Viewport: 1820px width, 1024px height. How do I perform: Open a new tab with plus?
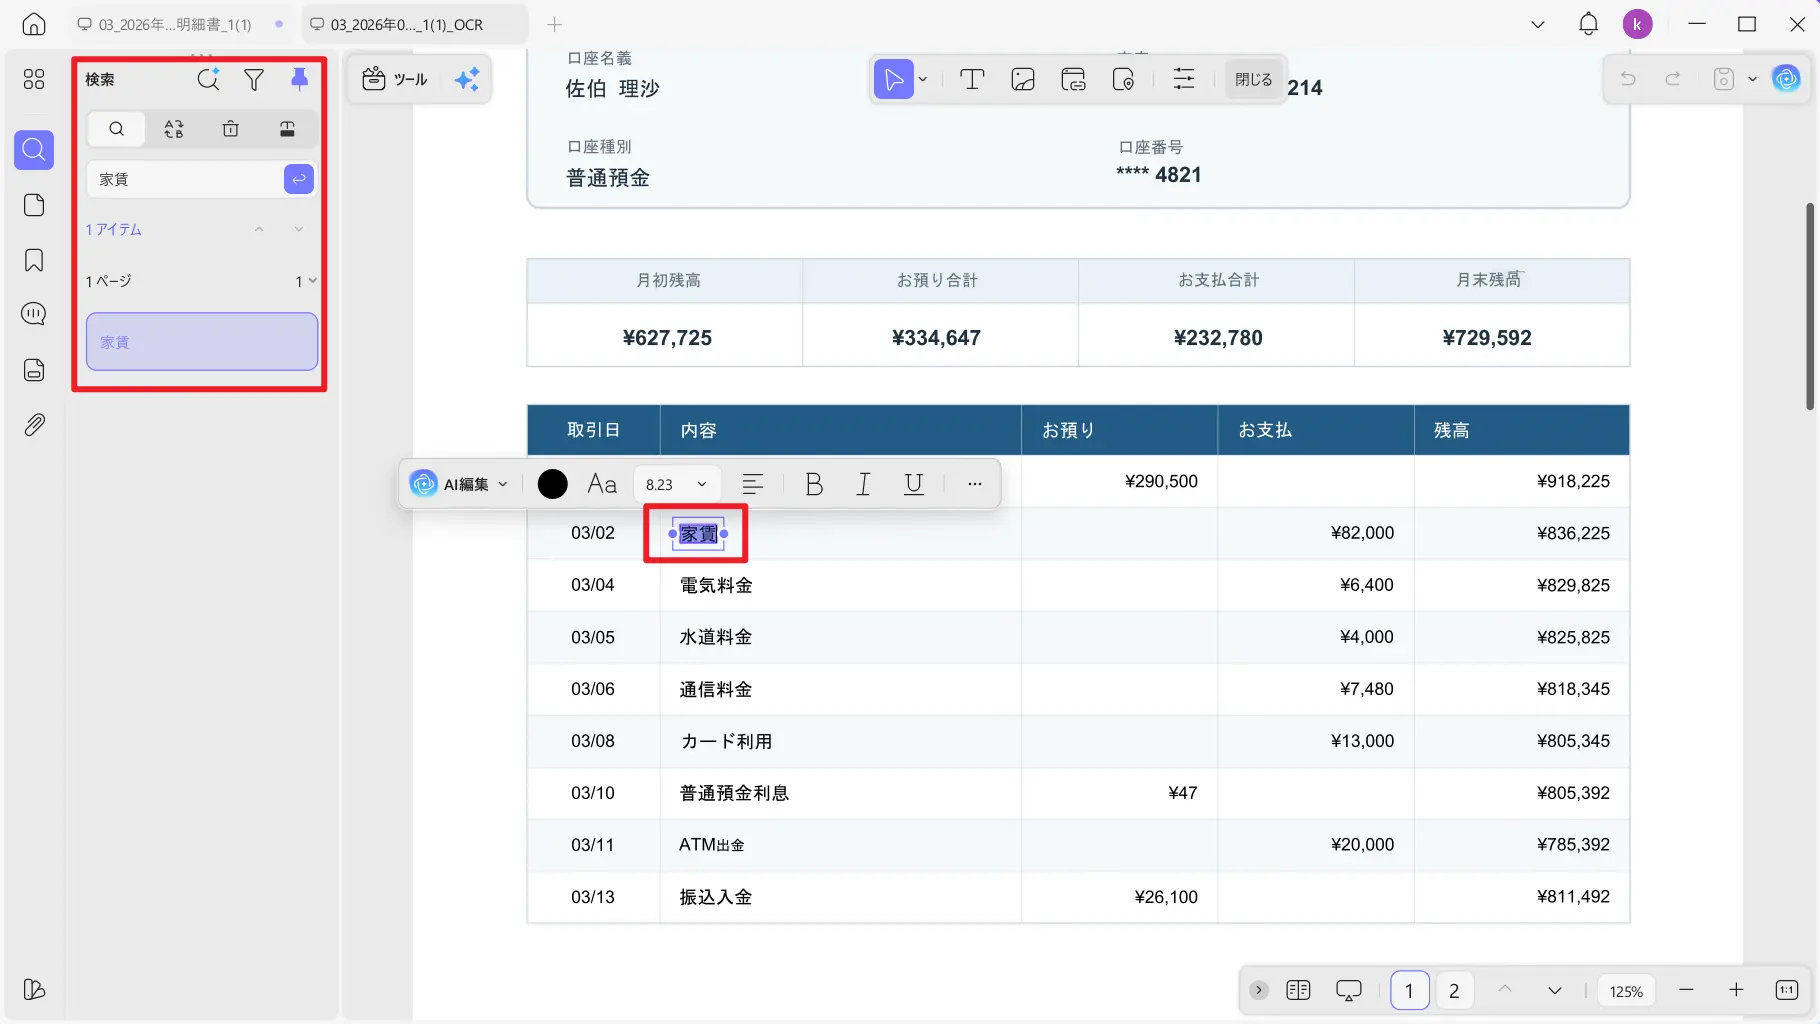tap(555, 24)
